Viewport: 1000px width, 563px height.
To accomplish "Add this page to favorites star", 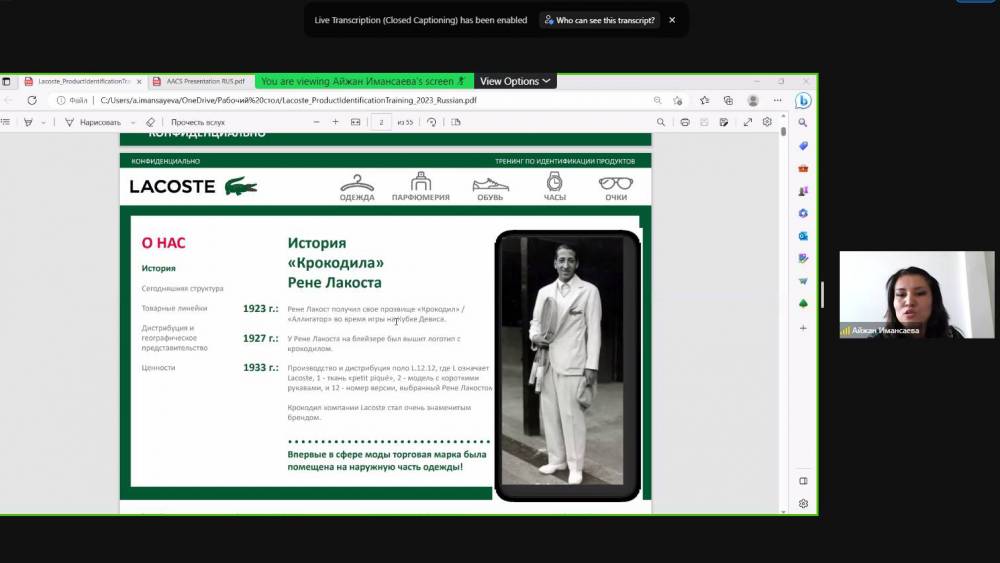I will coord(677,100).
